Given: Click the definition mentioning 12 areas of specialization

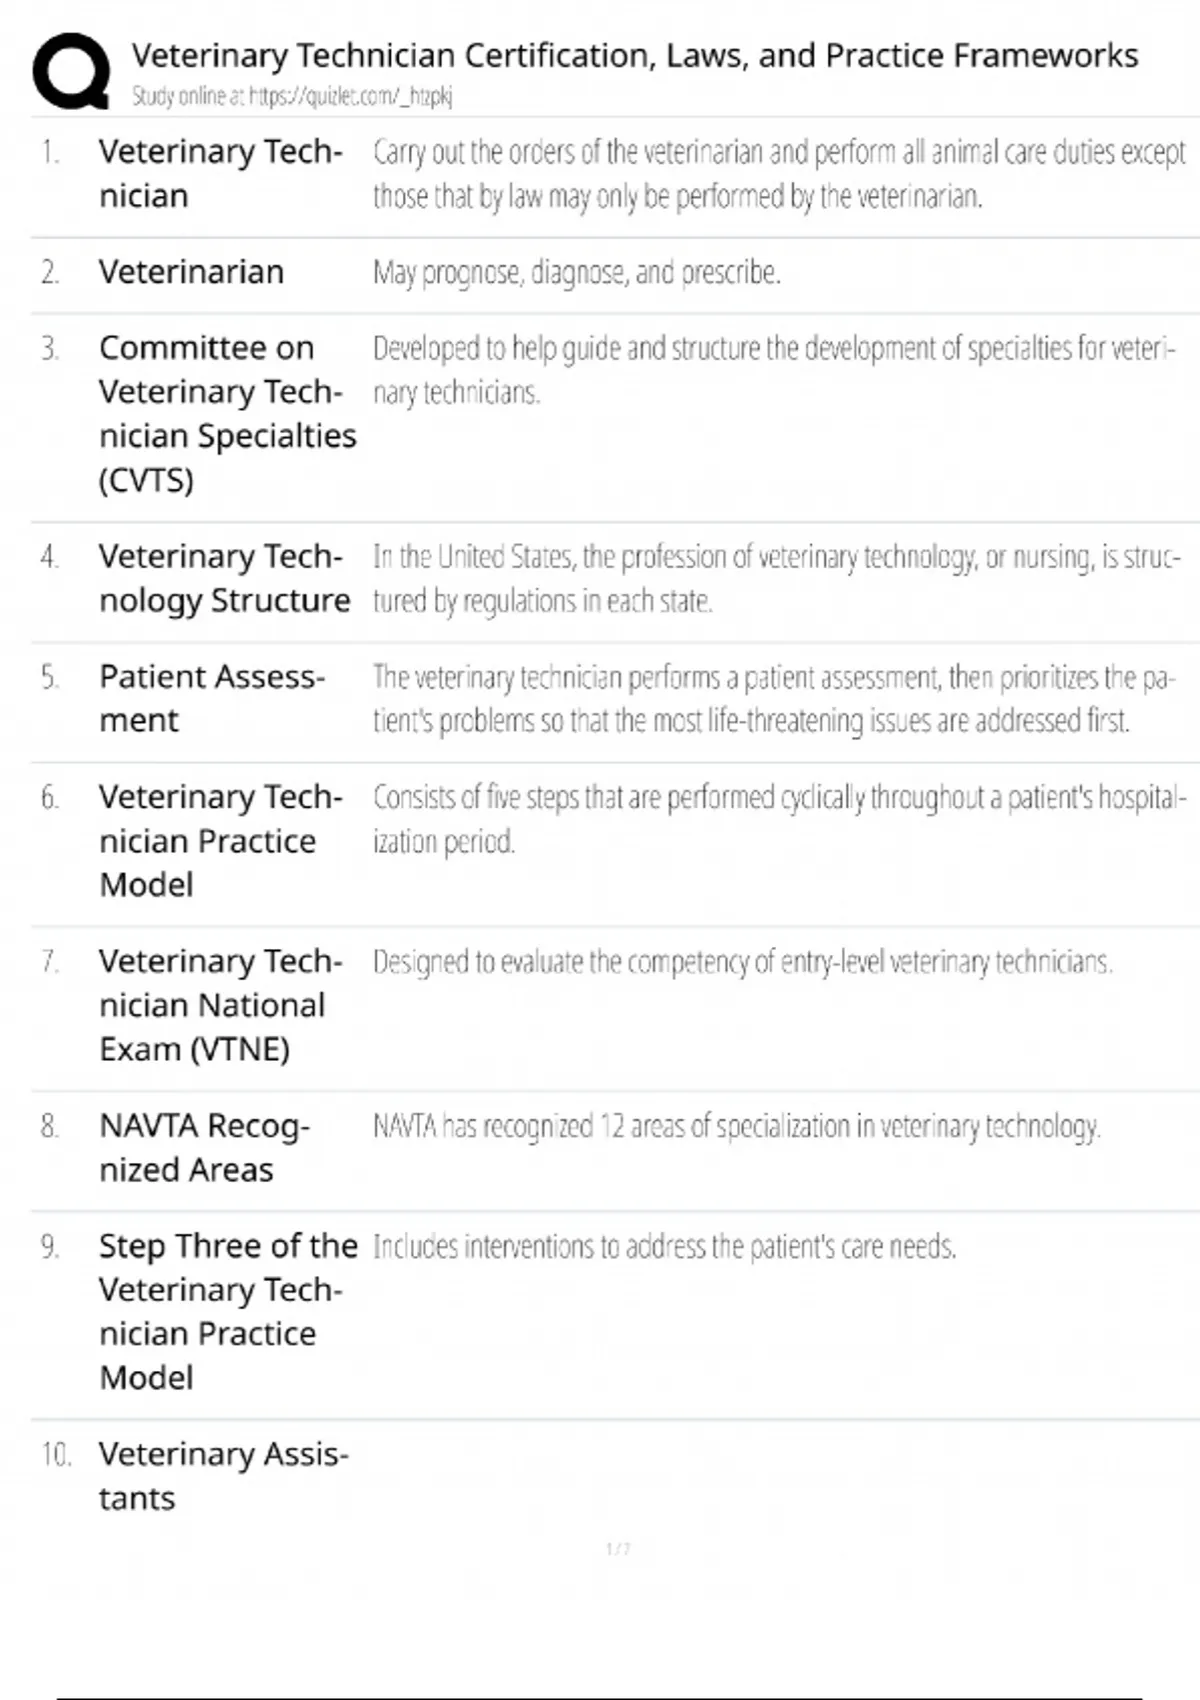Looking at the screenshot, I should 737,1127.
